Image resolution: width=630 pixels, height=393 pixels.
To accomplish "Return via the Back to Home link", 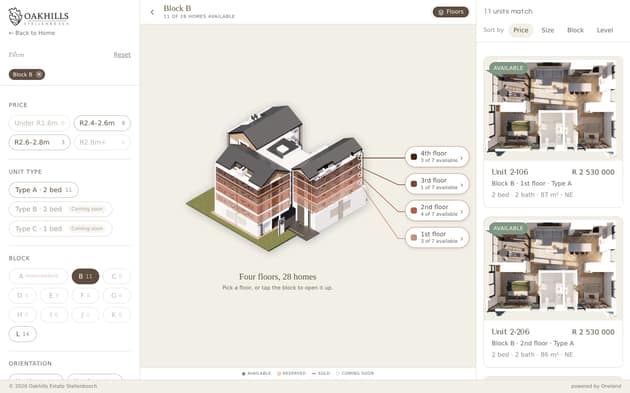I will click(x=32, y=33).
